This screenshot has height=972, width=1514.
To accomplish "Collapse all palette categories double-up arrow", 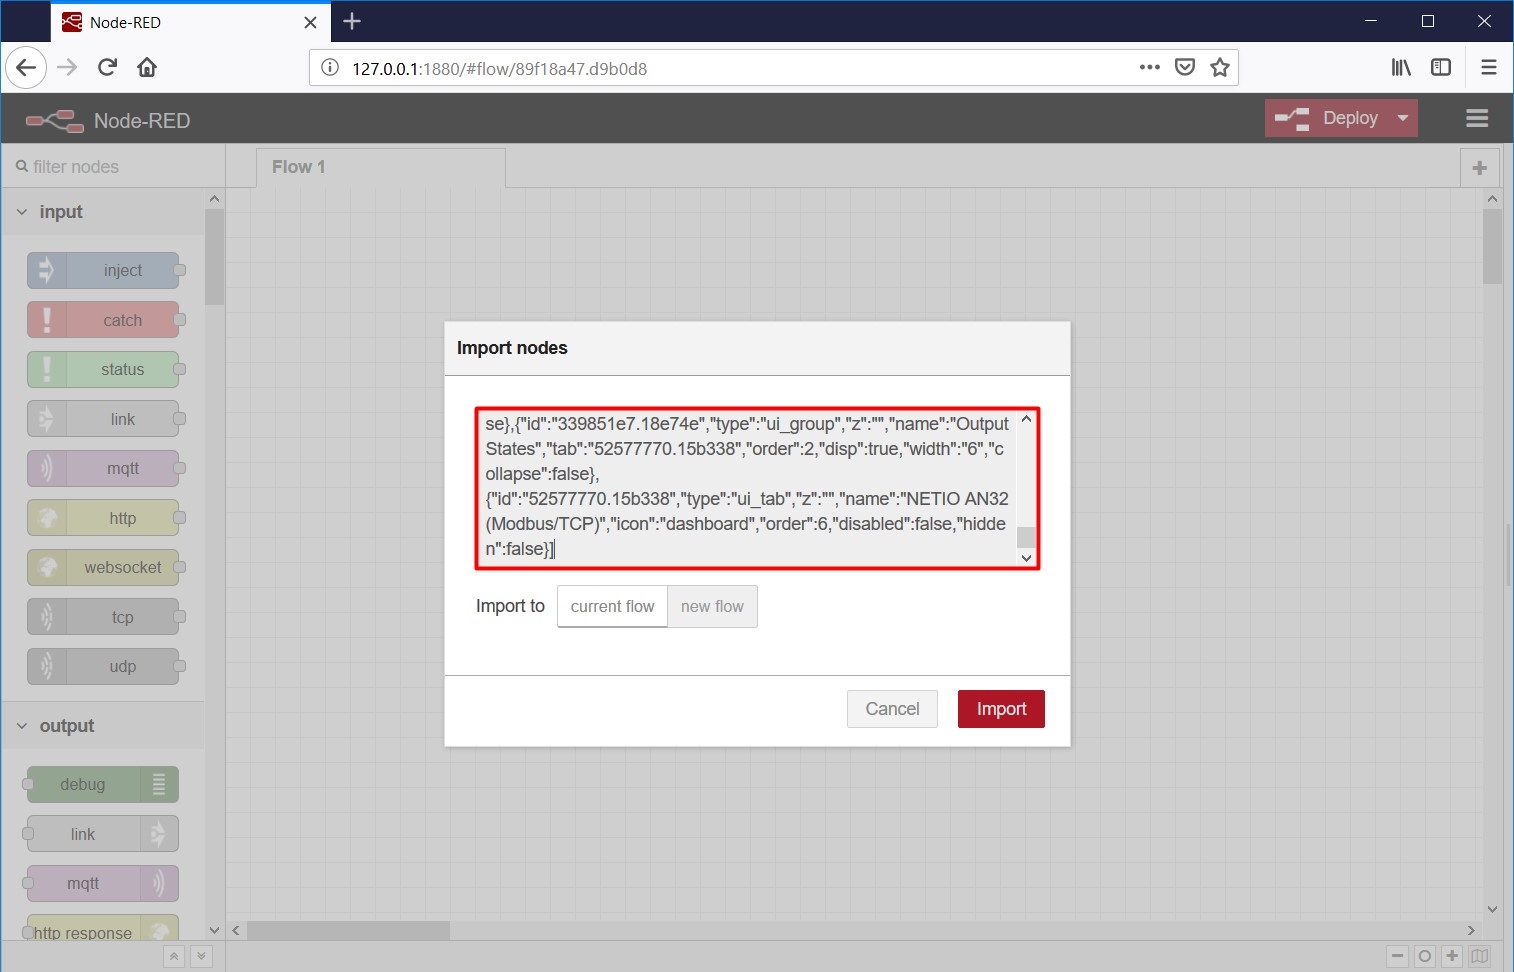I will [174, 956].
